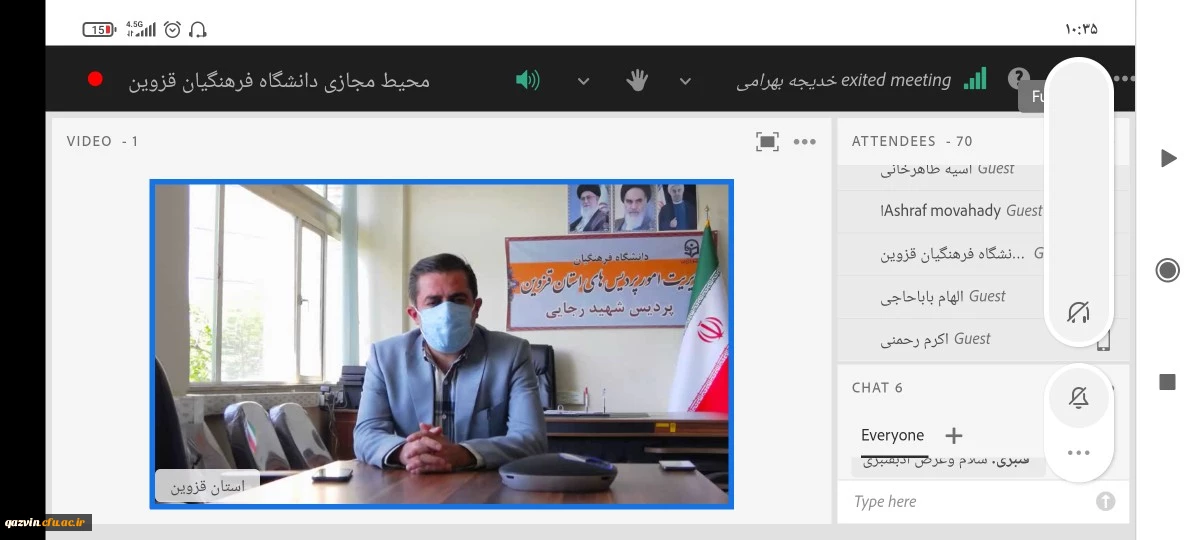1200x540 pixels.
Task: Select the Everyone chat tab
Action: pyautogui.click(x=892, y=435)
